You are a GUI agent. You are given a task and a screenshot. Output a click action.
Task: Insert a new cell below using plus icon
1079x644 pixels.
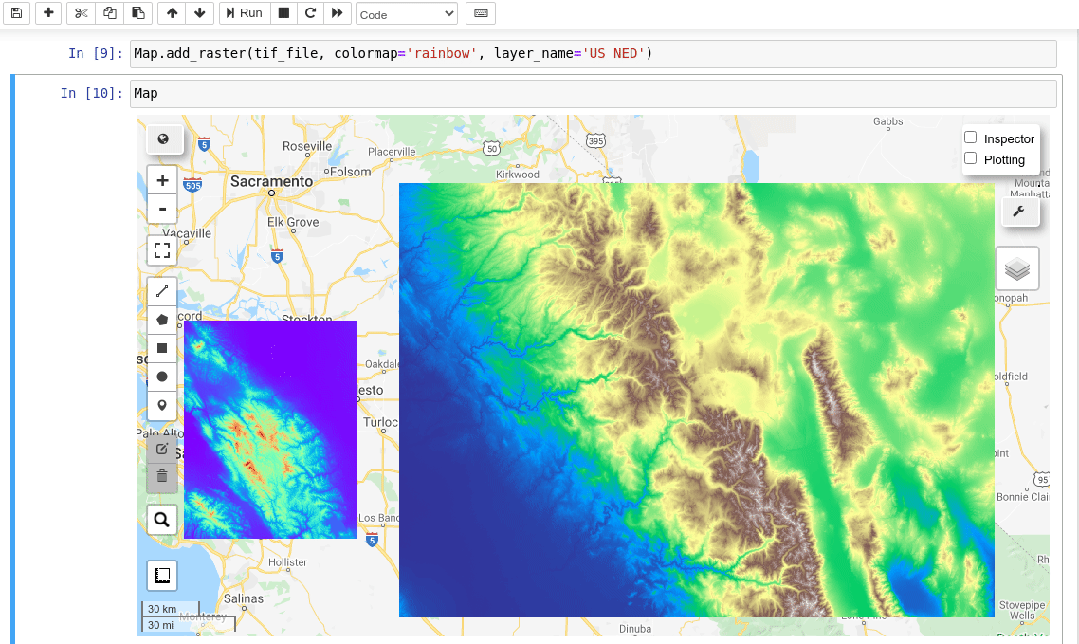[48, 14]
